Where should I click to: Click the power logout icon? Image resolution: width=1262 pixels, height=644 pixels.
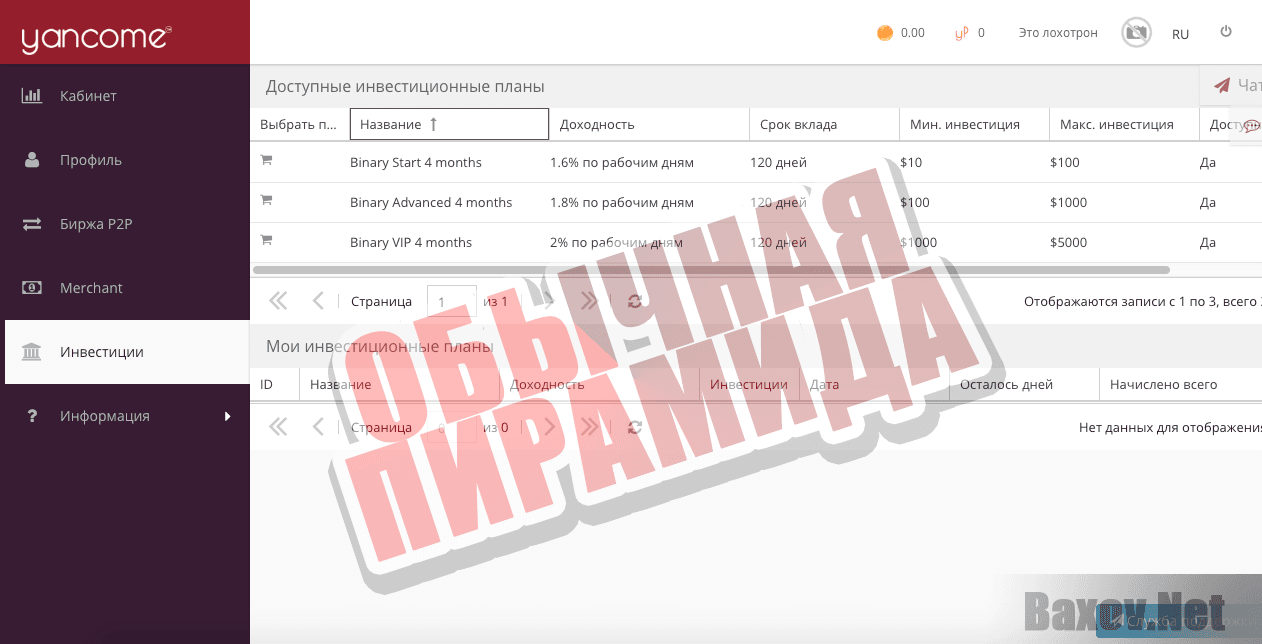point(1226,32)
